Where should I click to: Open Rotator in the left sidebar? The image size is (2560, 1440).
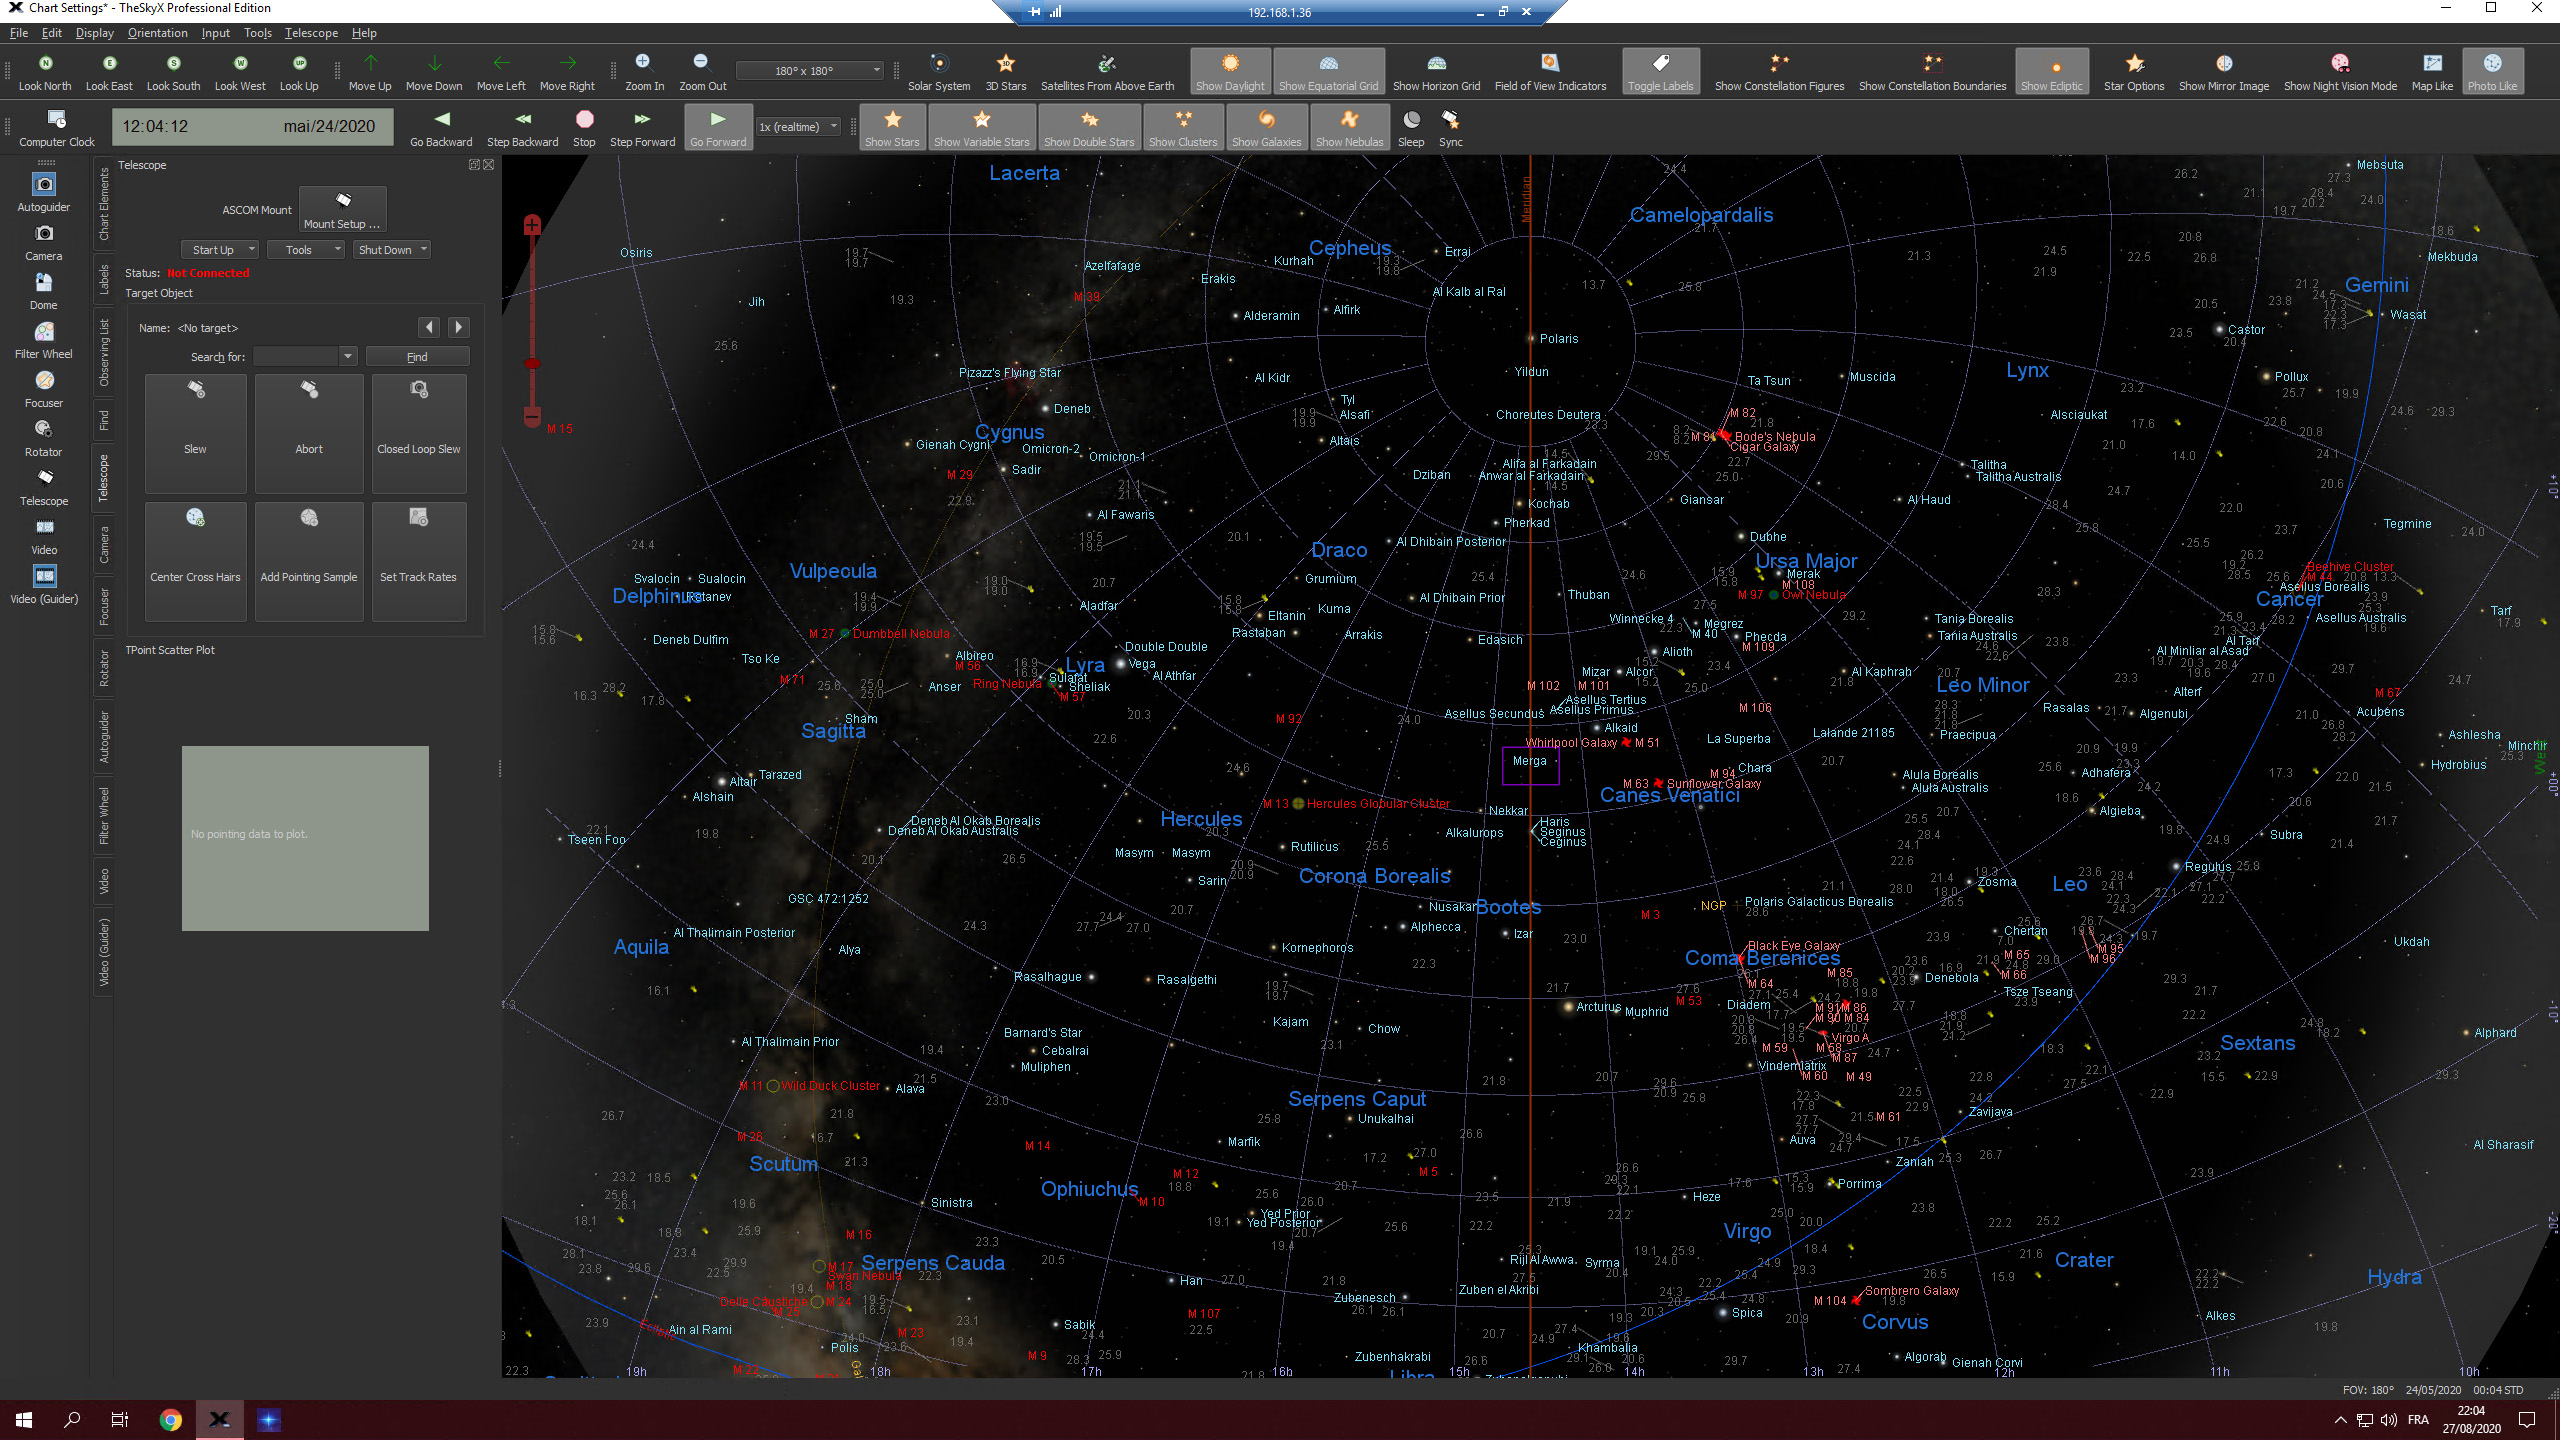point(44,438)
